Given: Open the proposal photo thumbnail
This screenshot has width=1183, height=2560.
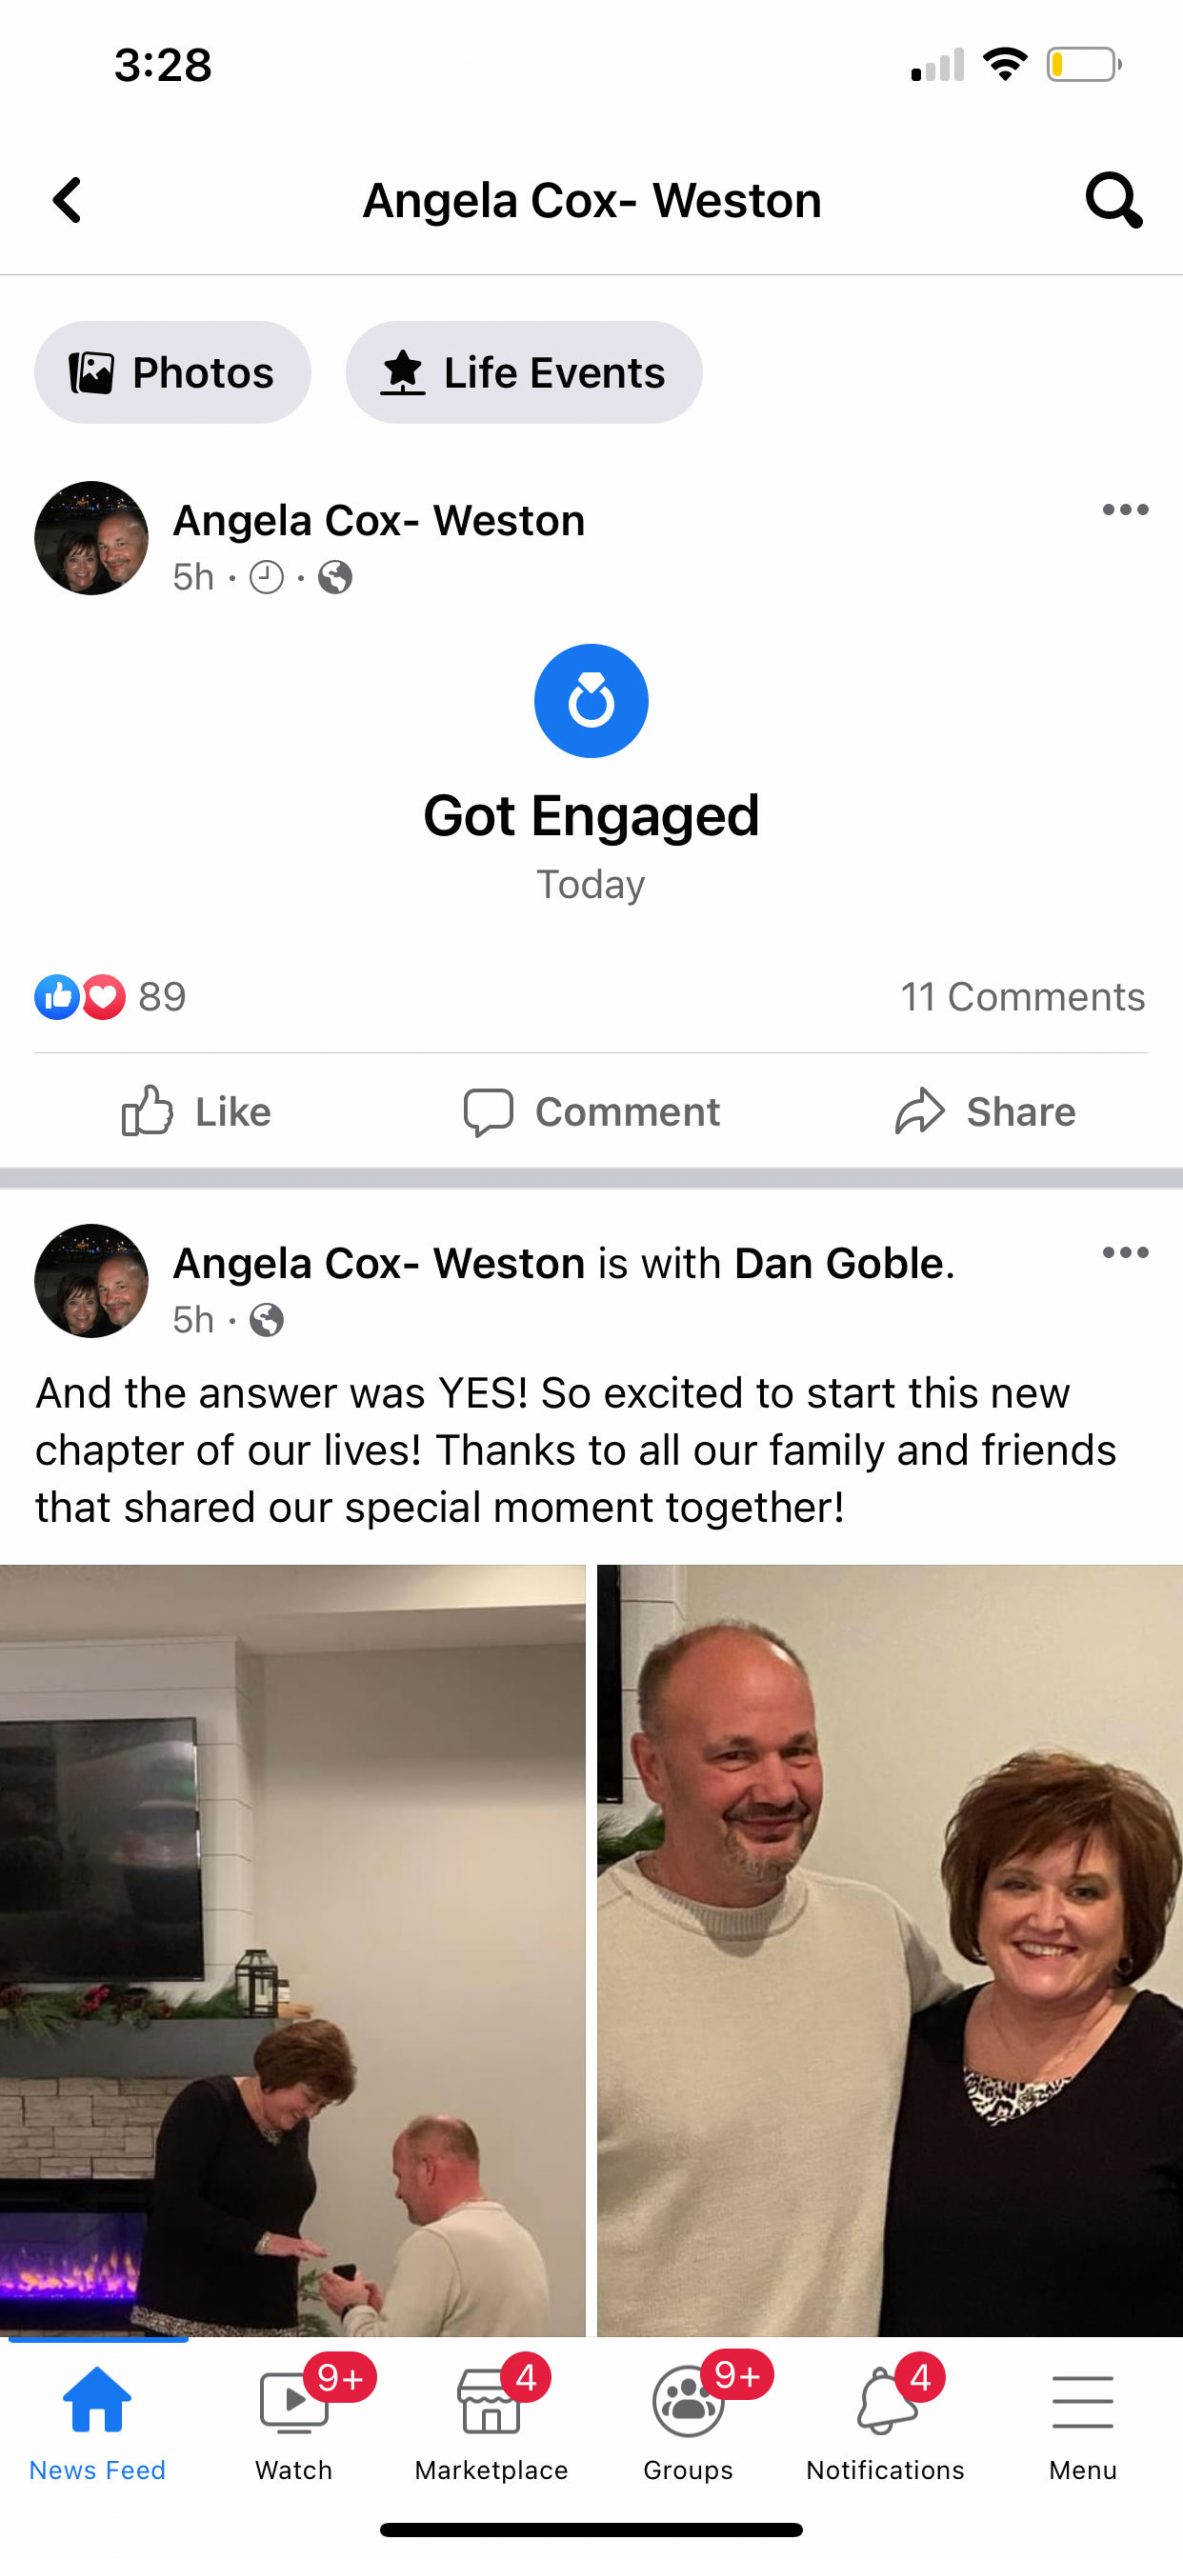Looking at the screenshot, I should pos(292,1950).
